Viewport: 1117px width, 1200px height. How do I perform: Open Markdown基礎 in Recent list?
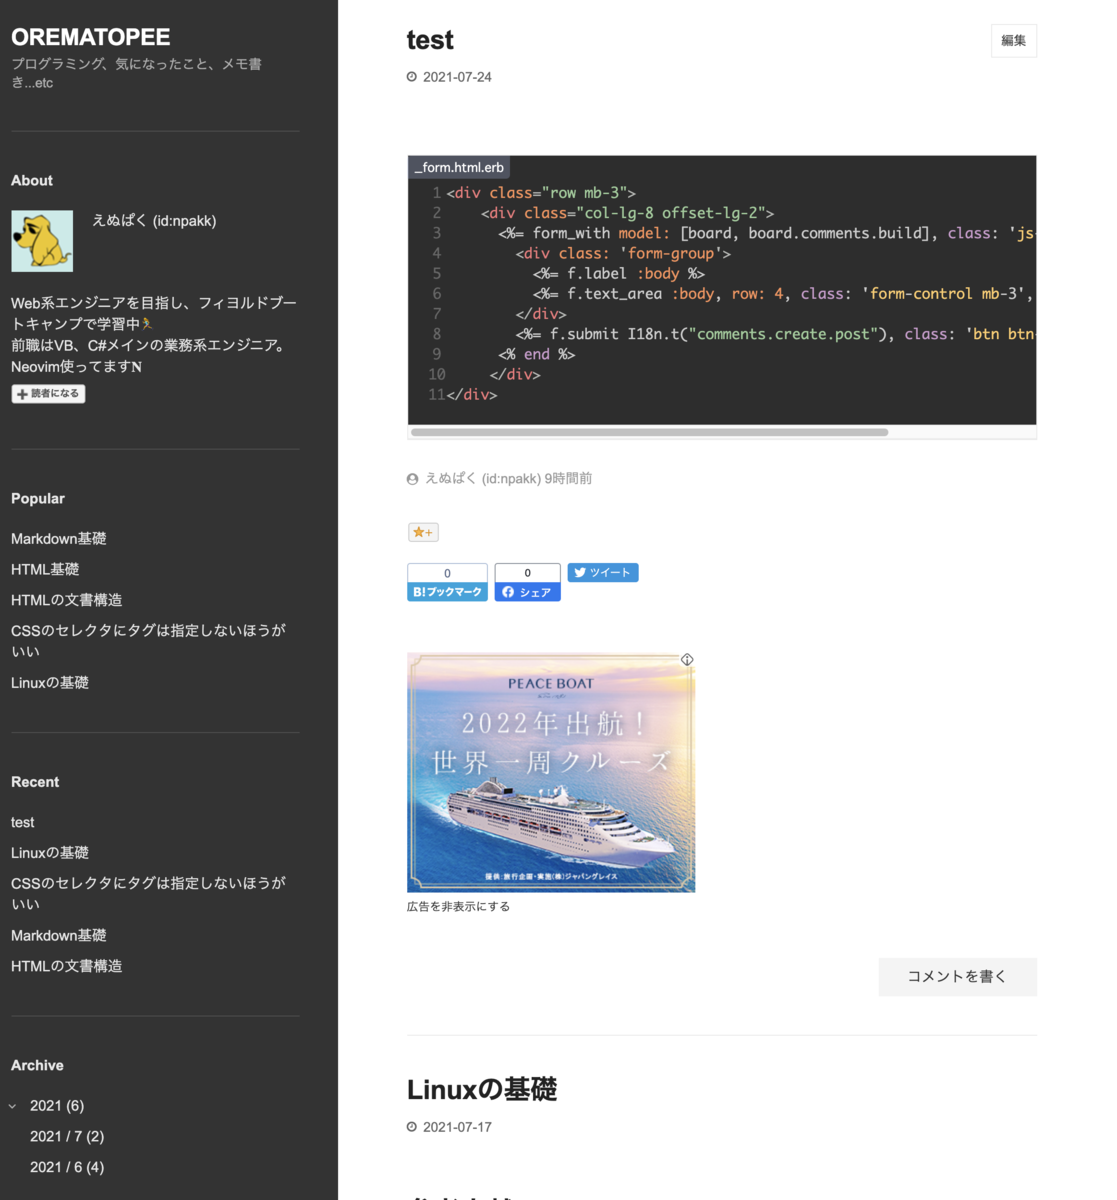click(59, 936)
